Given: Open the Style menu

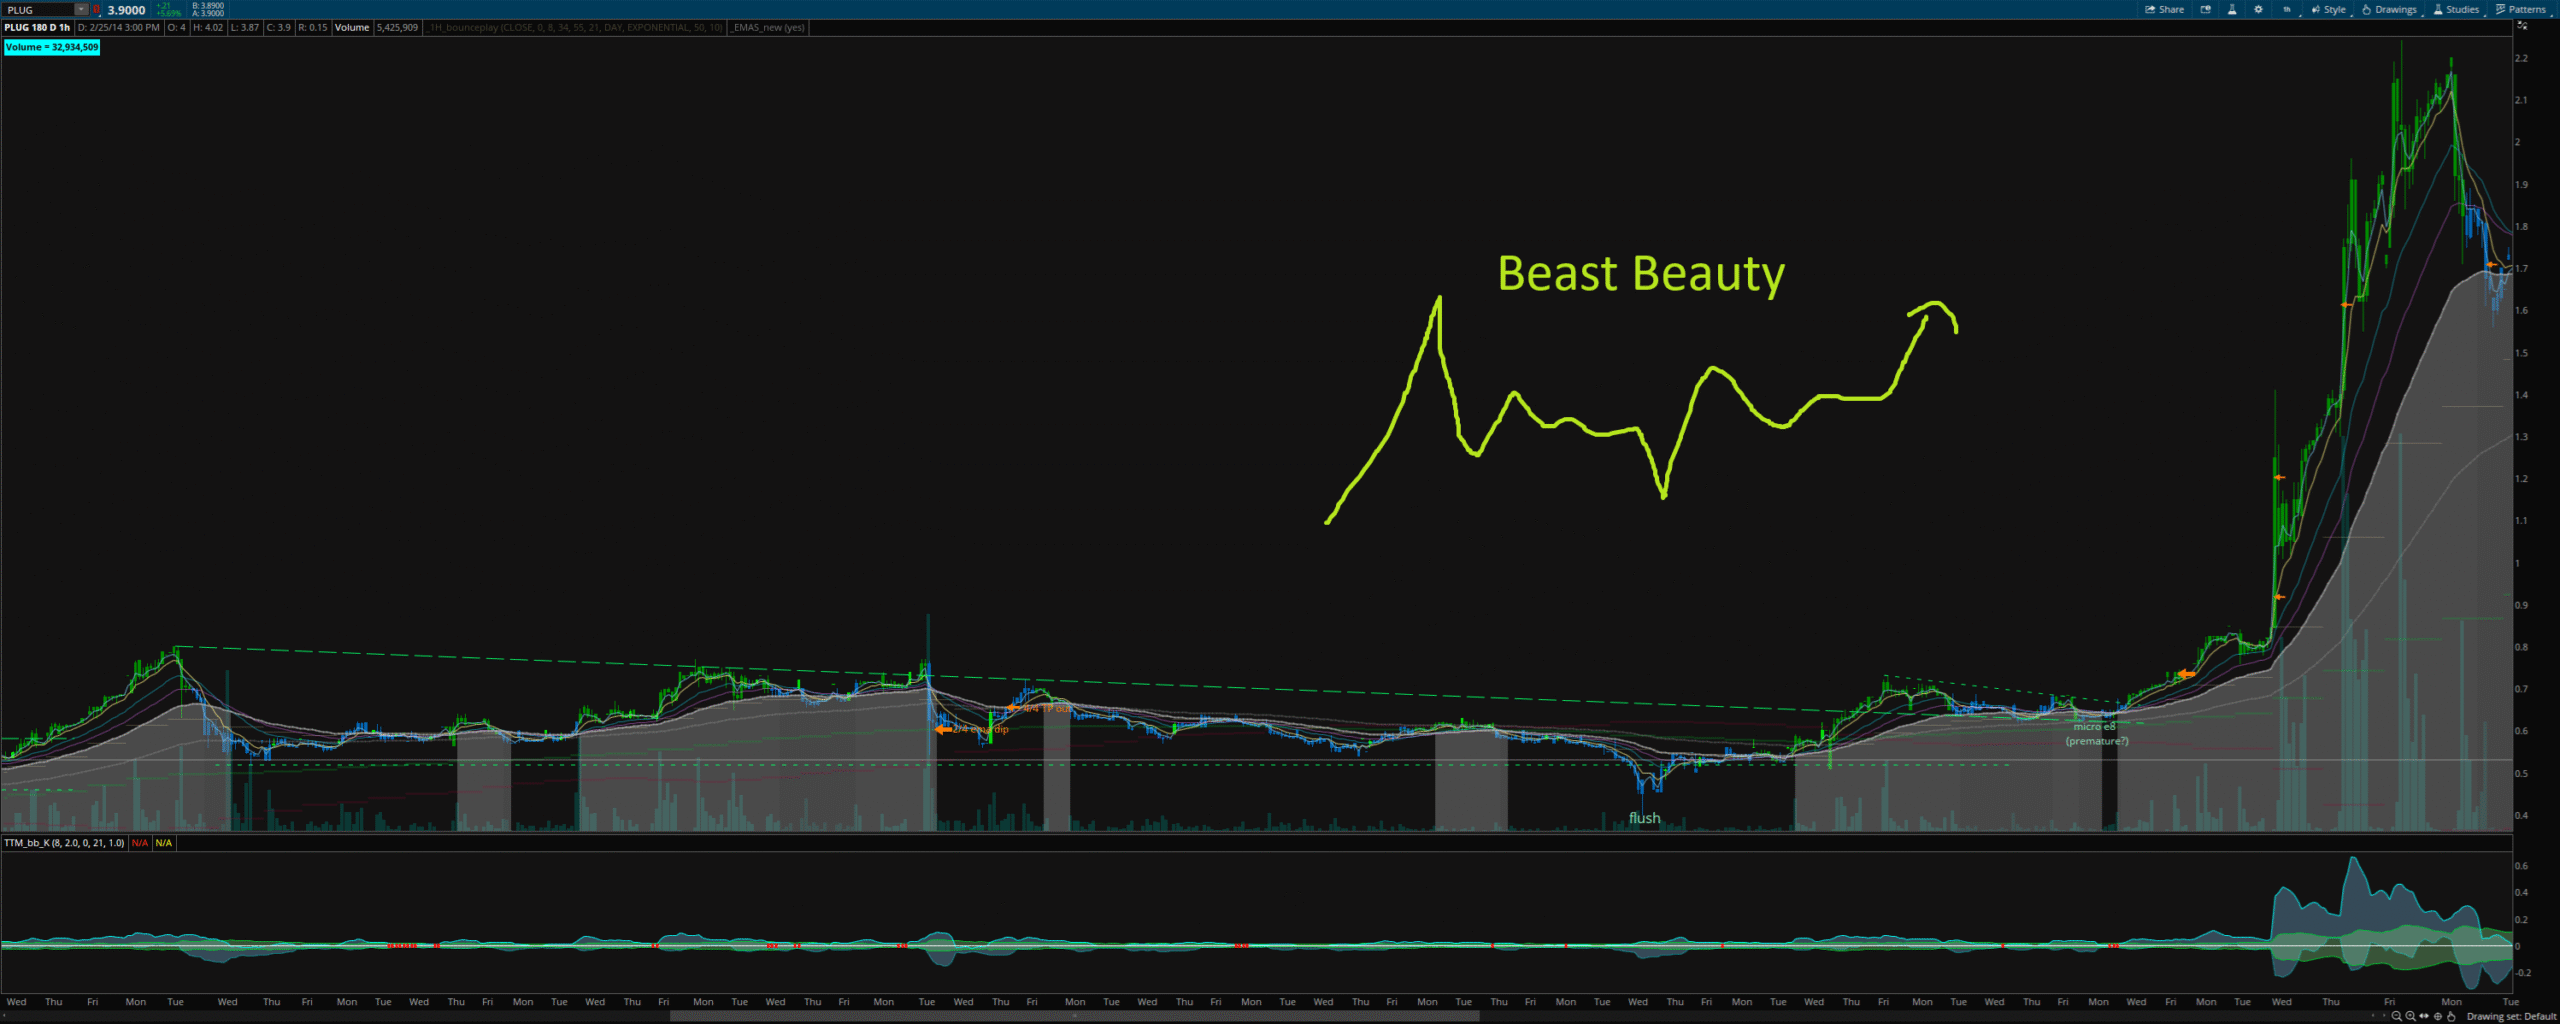Looking at the screenshot, I should [2328, 9].
